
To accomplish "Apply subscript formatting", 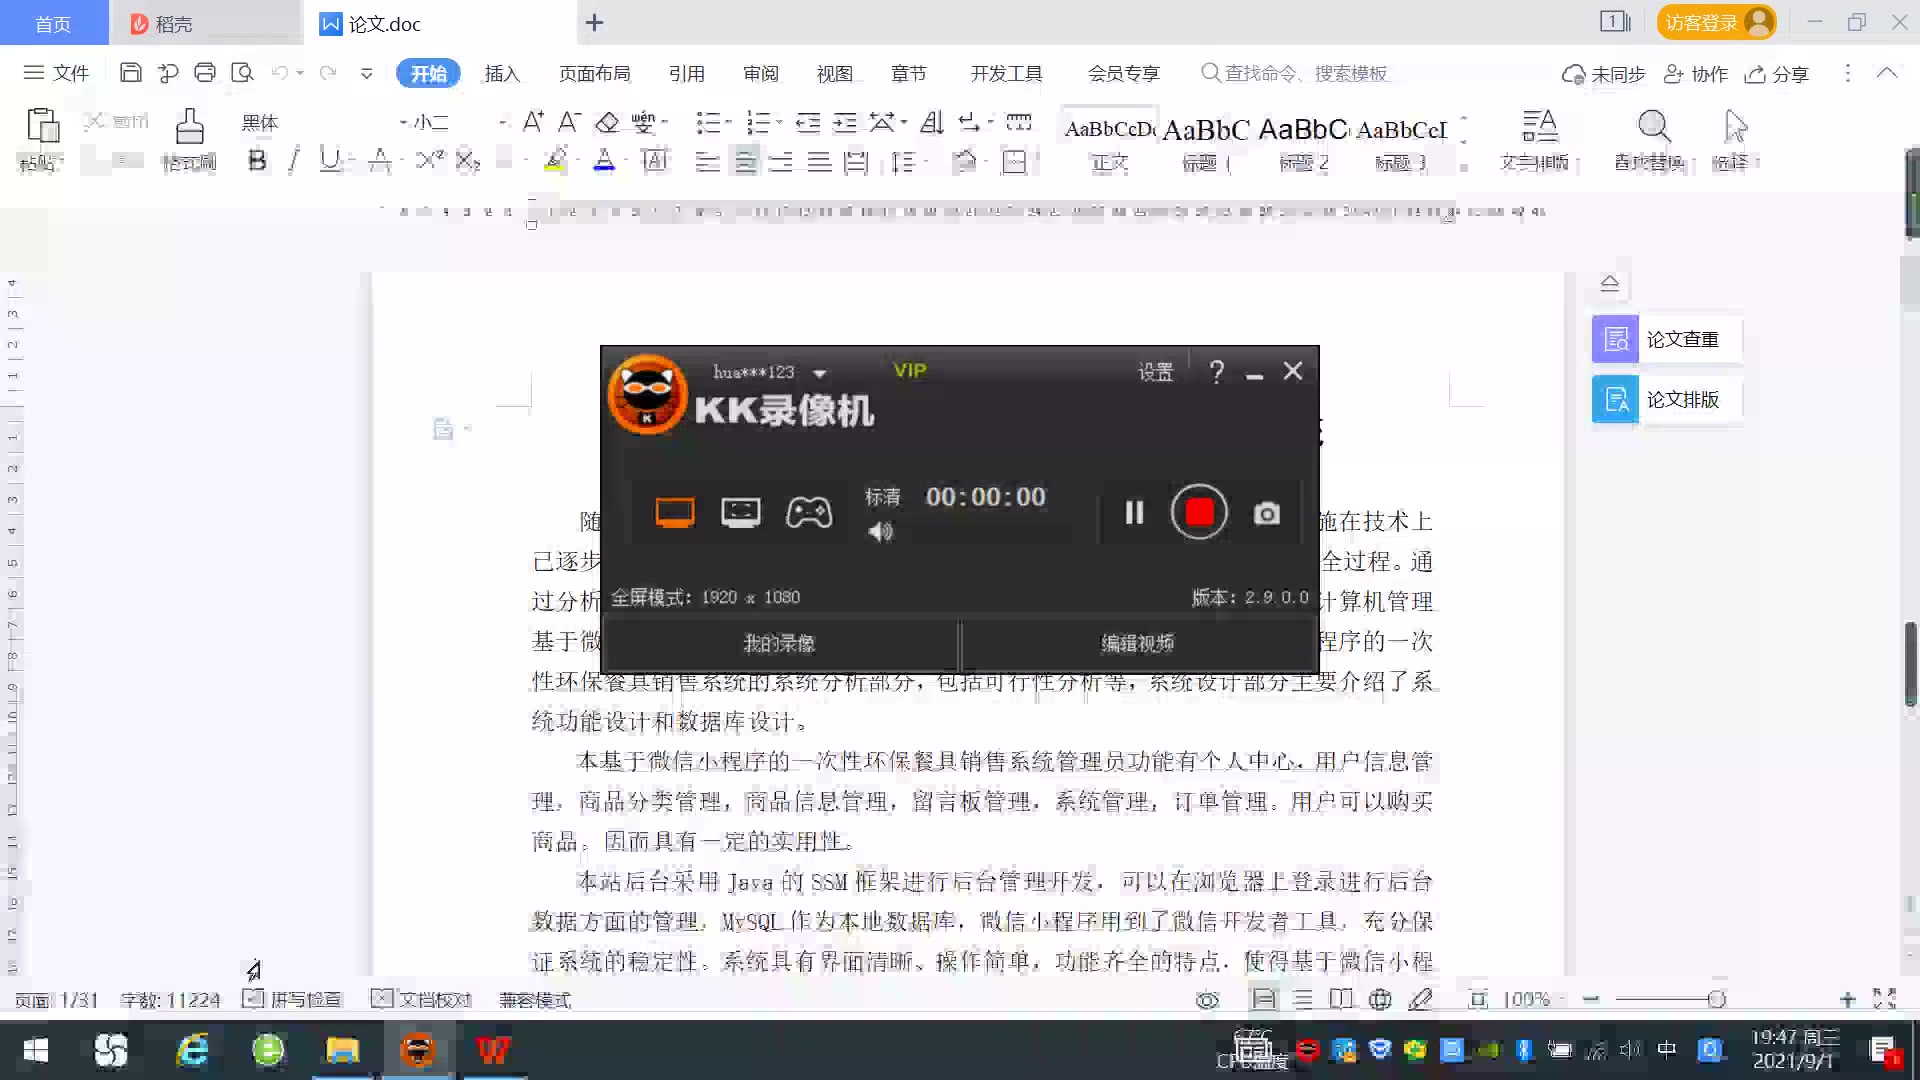I will [468, 160].
